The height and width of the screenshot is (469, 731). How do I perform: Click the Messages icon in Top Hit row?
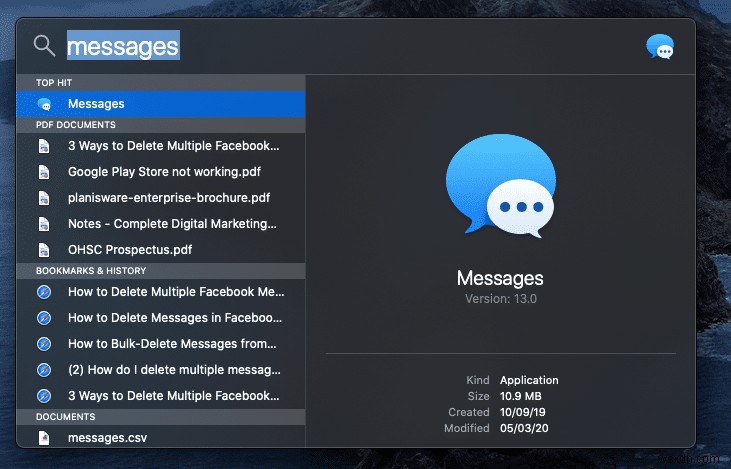pyautogui.click(x=44, y=104)
